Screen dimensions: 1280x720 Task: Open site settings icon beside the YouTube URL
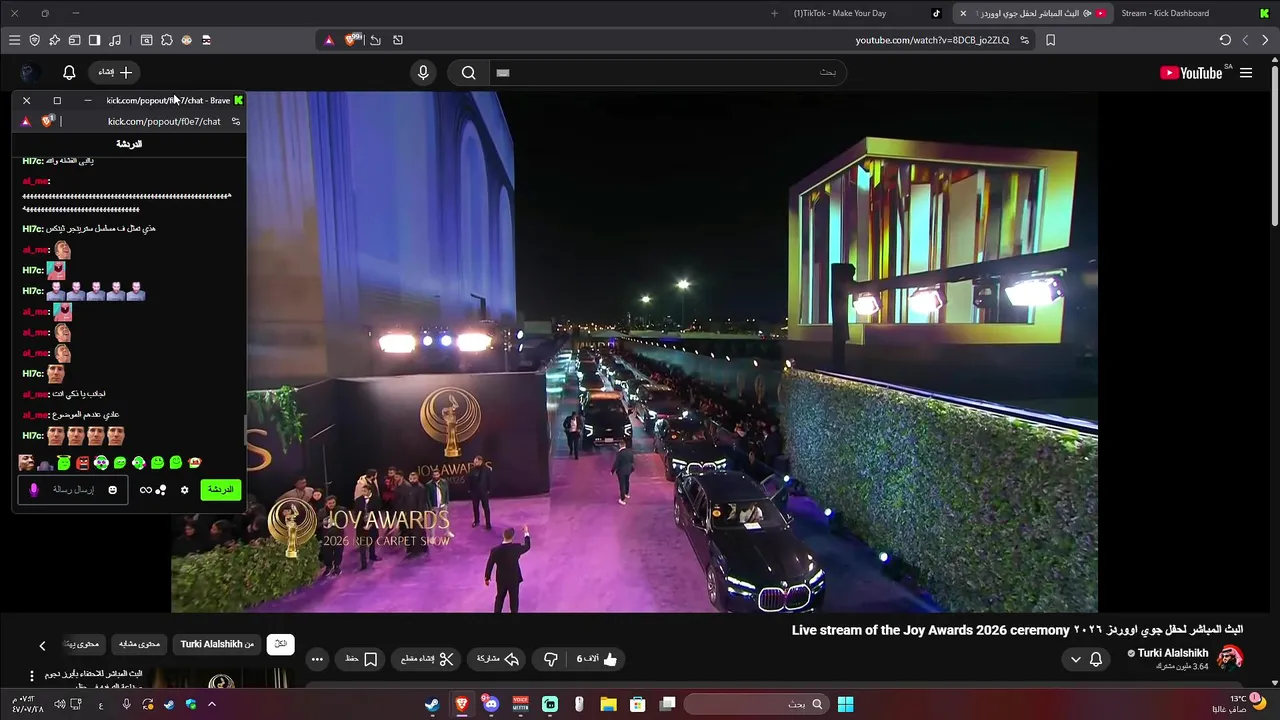[1024, 40]
